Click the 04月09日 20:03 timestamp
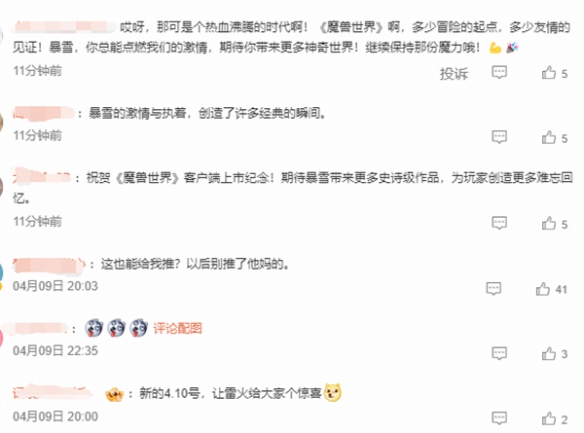 click(x=55, y=286)
